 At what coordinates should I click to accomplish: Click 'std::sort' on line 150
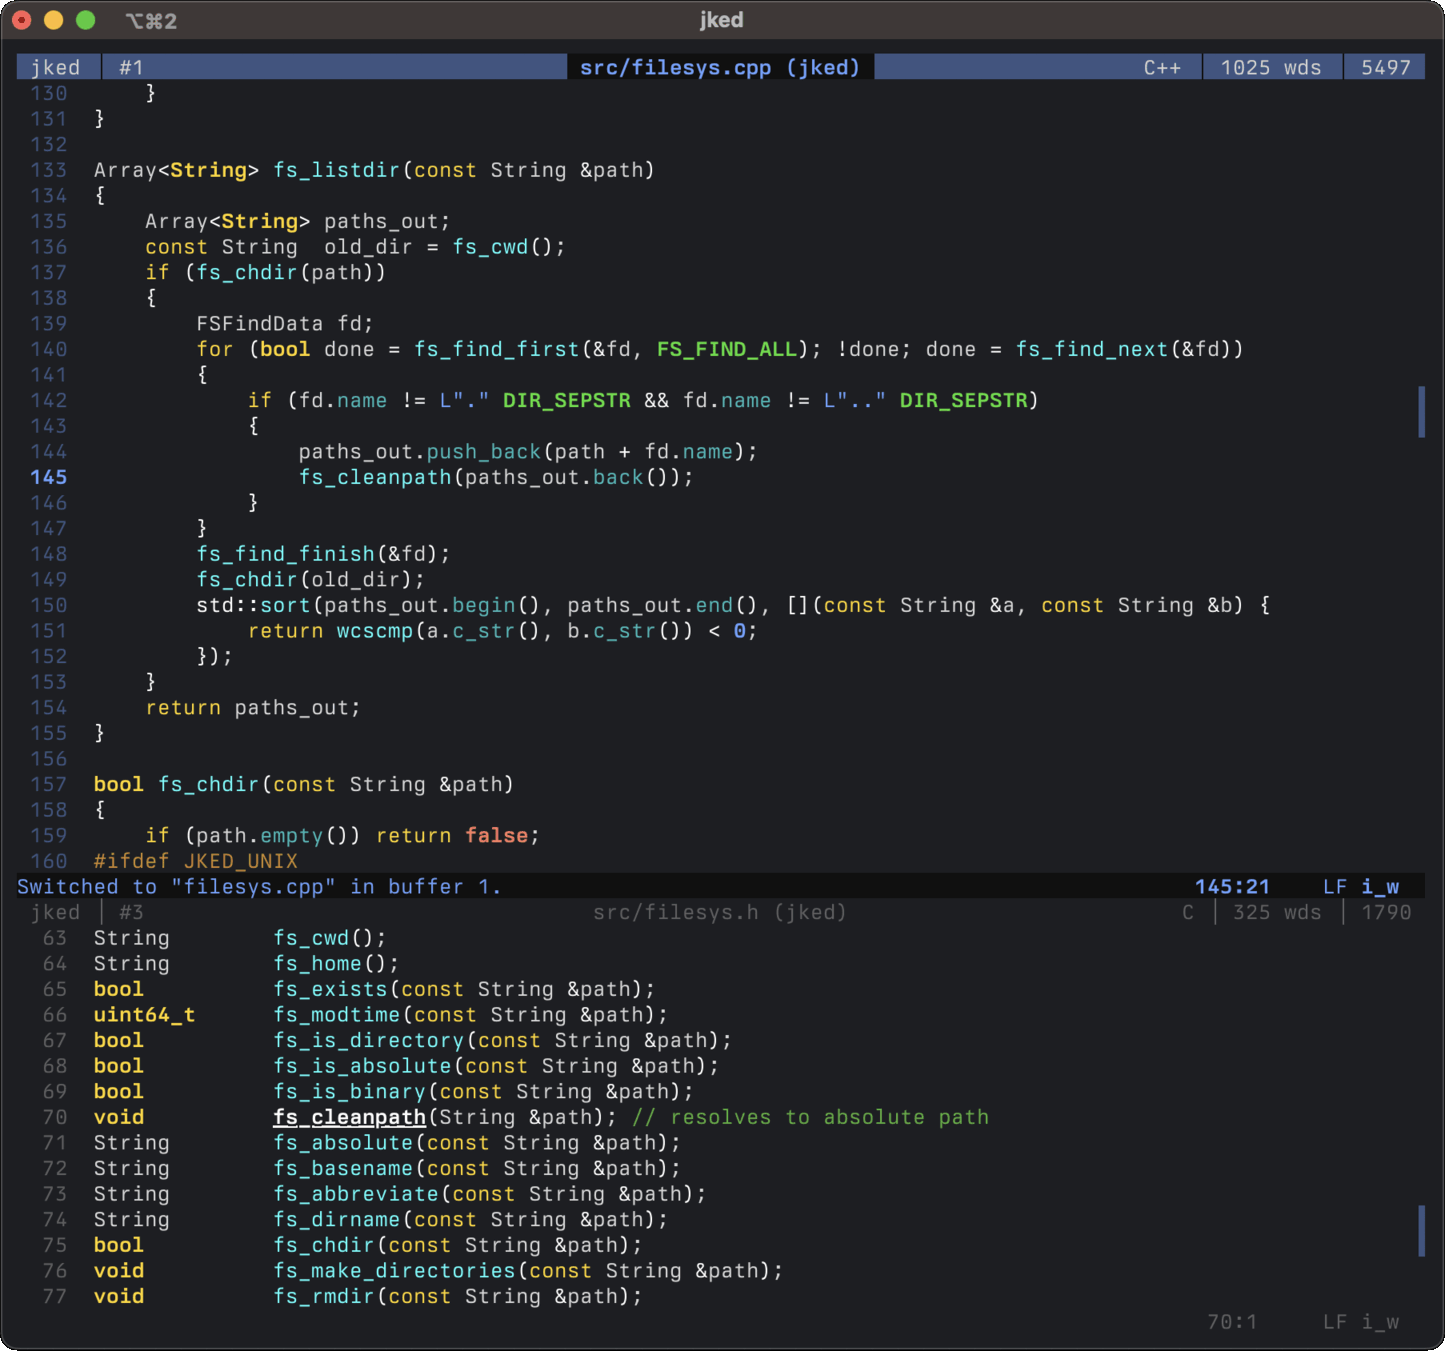(254, 605)
